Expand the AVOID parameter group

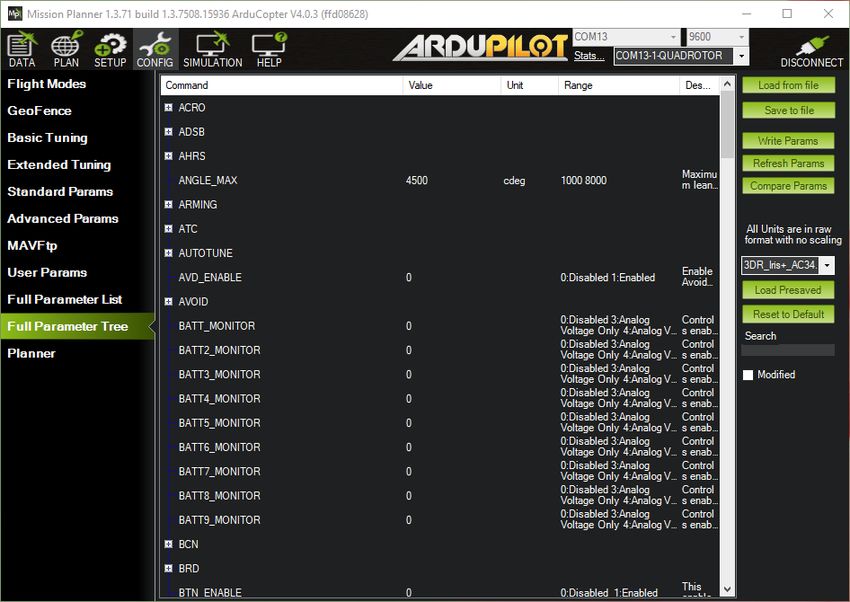168,301
